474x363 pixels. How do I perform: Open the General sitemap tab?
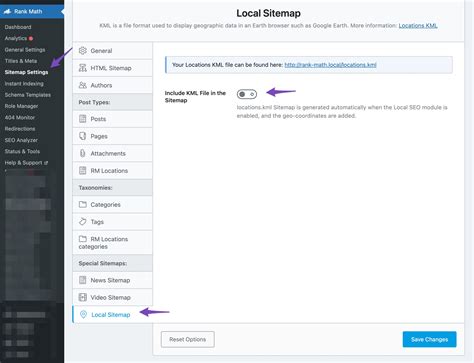pos(113,51)
